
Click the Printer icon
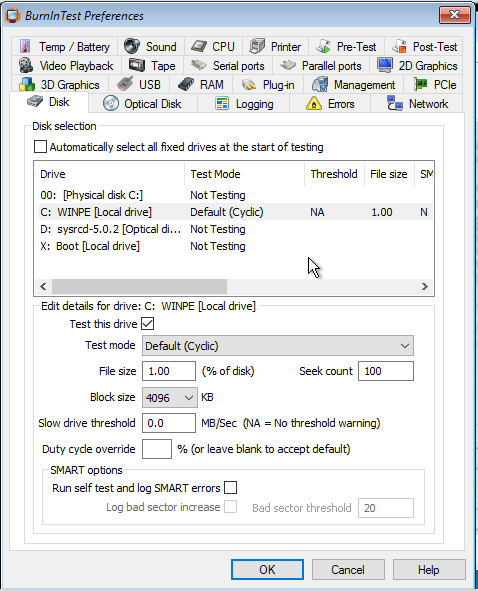(257, 46)
